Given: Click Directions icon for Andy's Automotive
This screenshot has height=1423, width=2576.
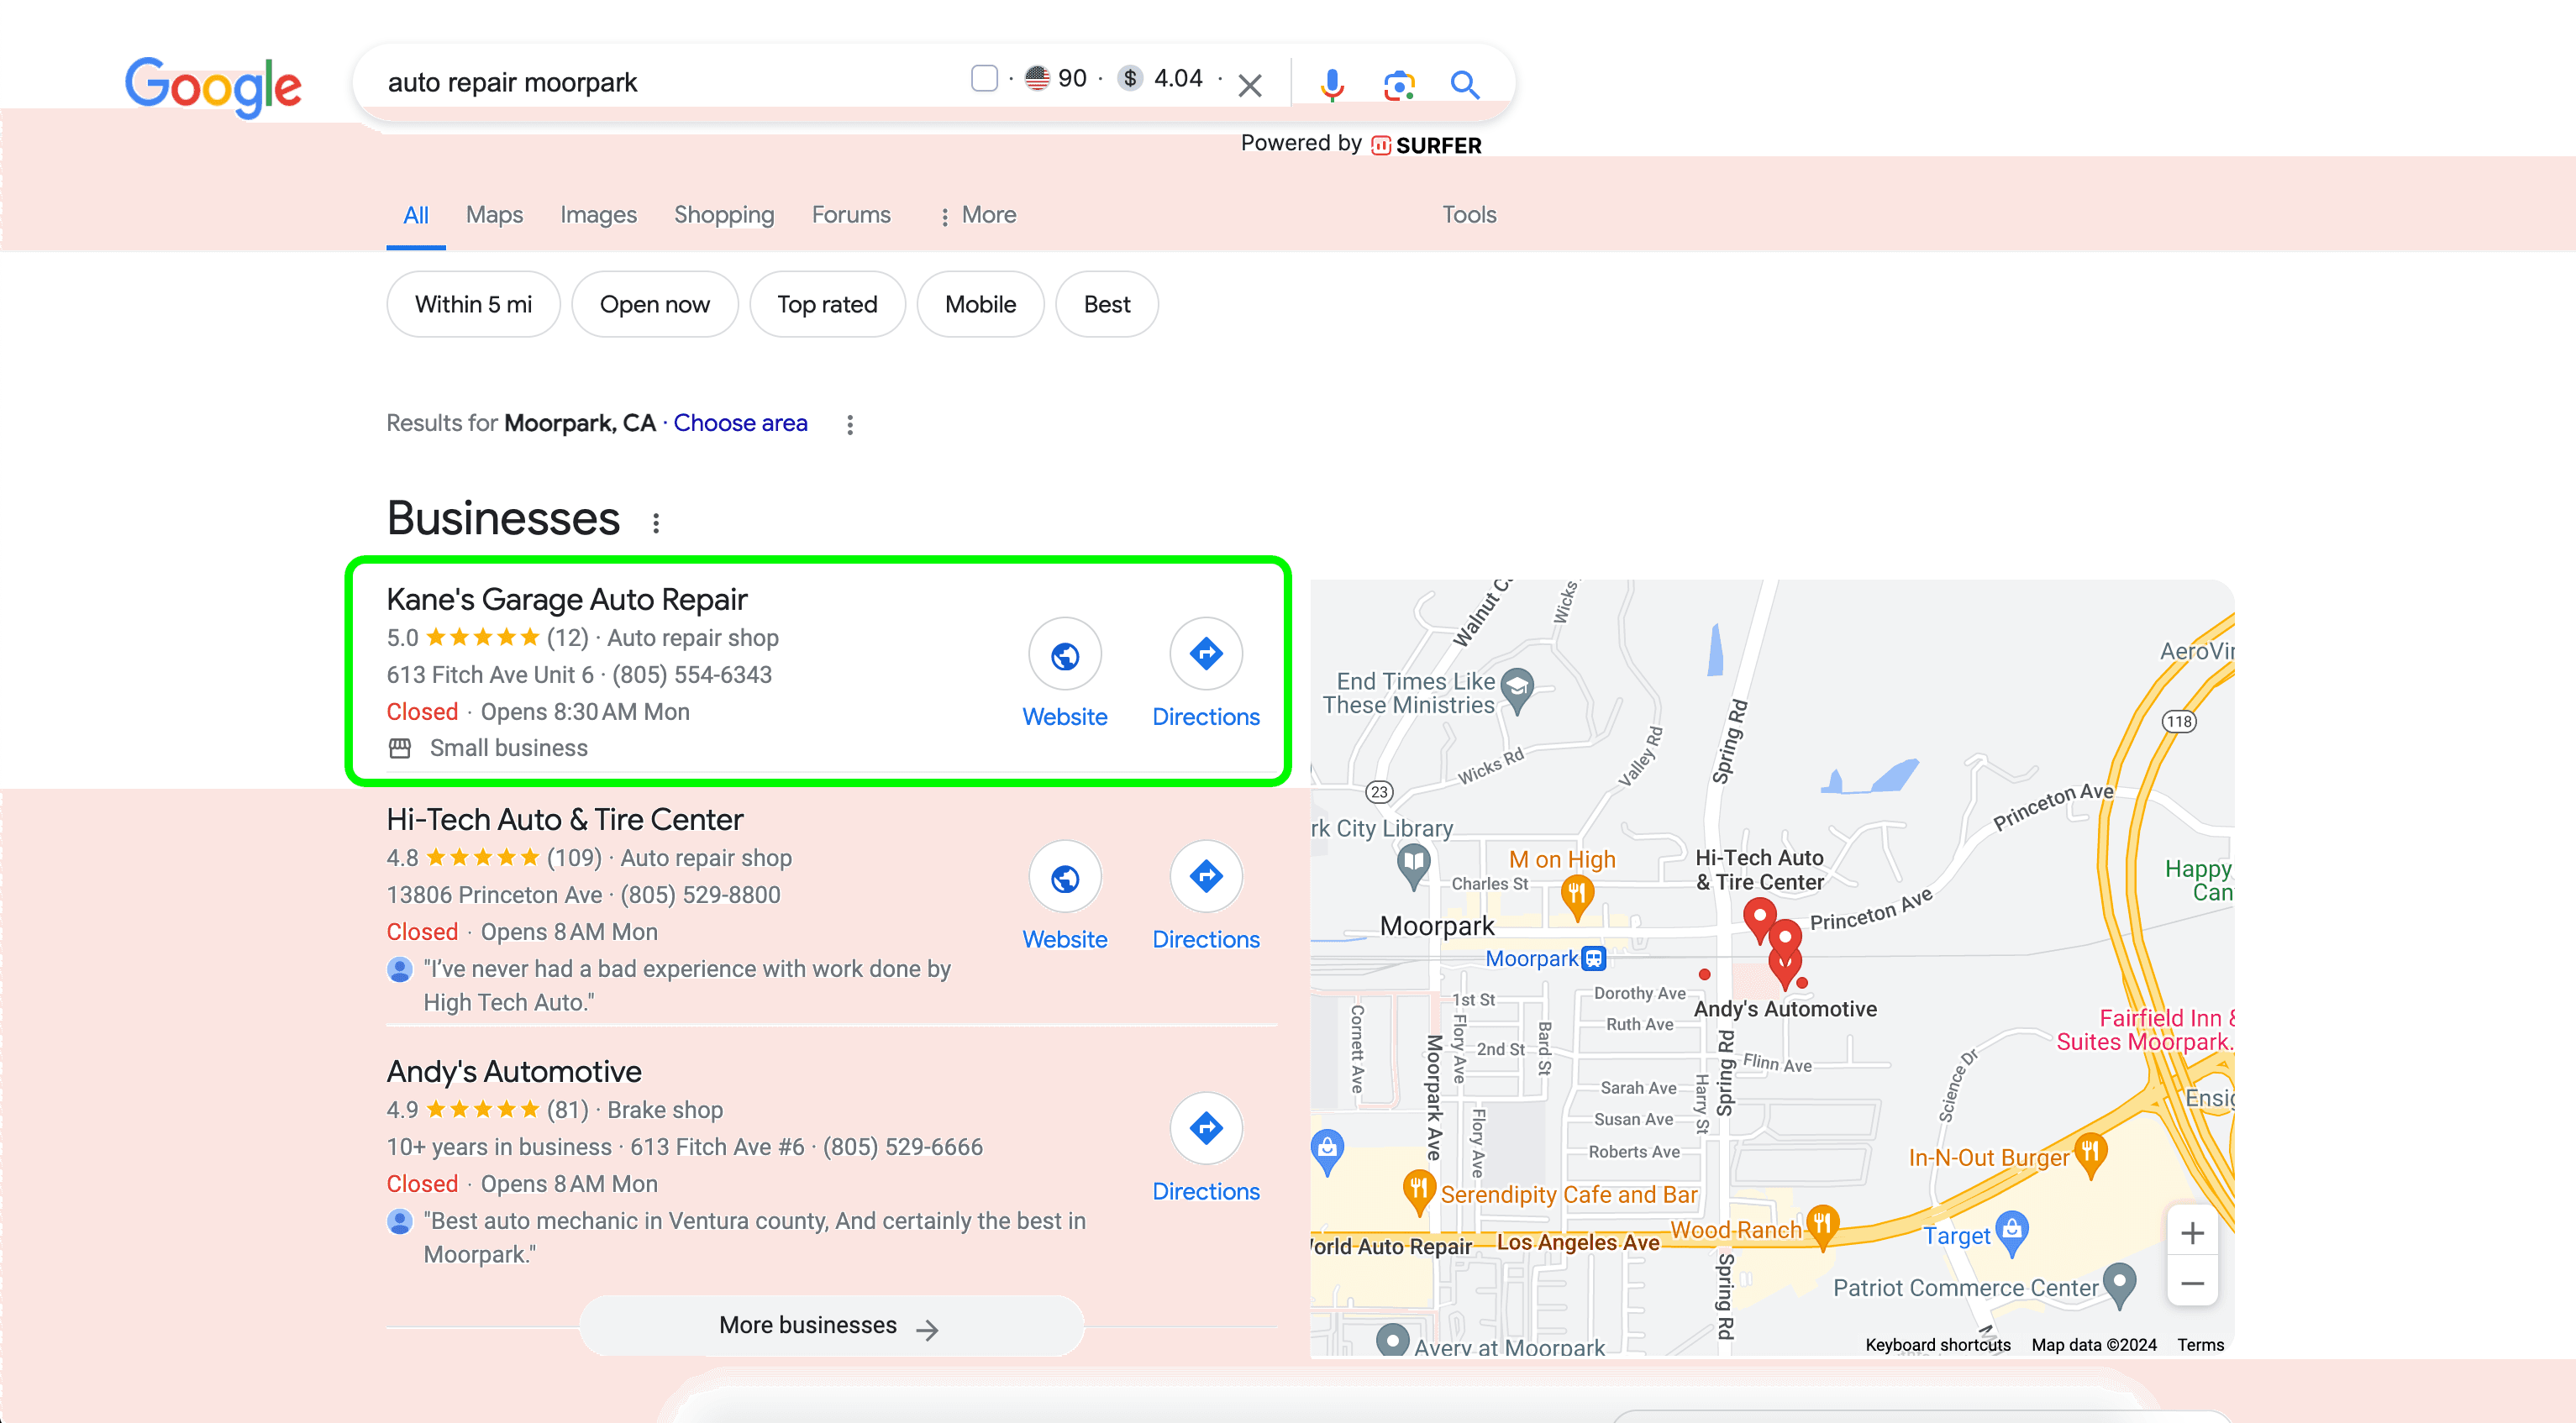Looking at the screenshot, I should [x=1206, y=1128].
